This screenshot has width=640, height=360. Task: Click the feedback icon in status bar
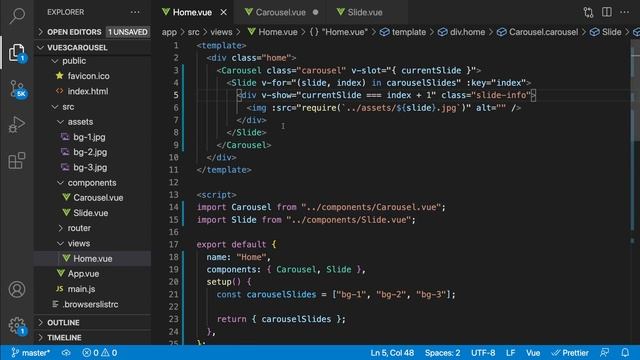point(604,353)
